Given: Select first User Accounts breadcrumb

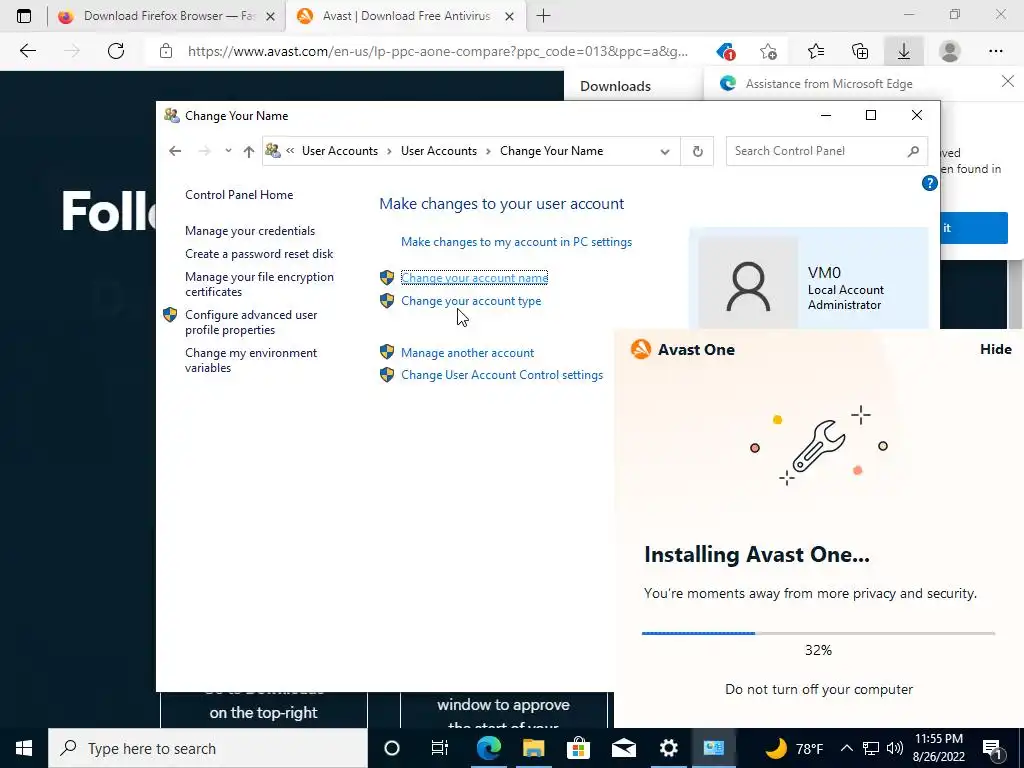Looking at the screenshot, I should (x=340, y=151).
